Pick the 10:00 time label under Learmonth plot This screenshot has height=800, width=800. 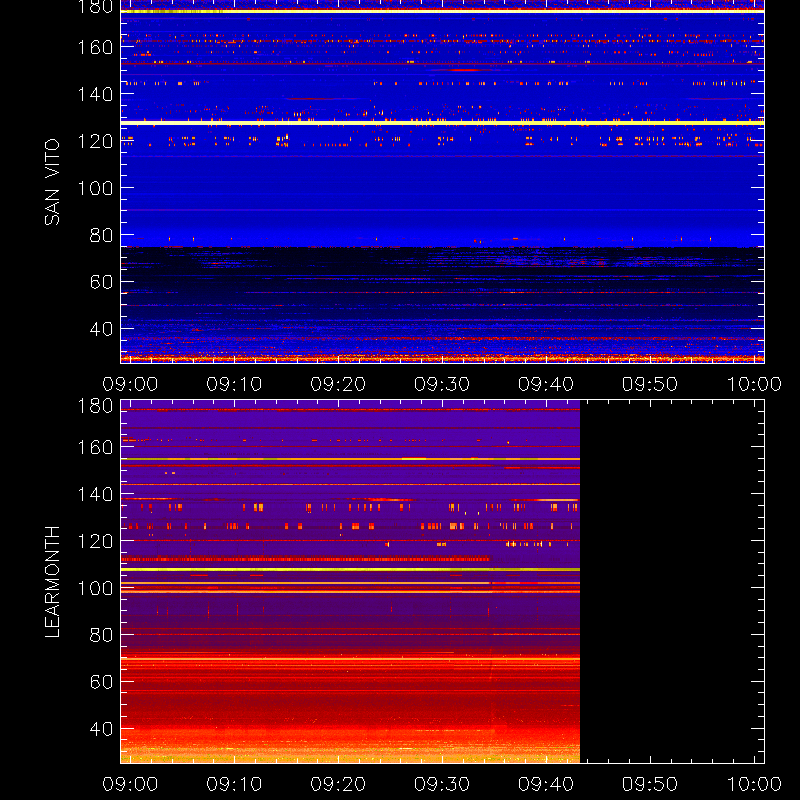coord(754,784)
